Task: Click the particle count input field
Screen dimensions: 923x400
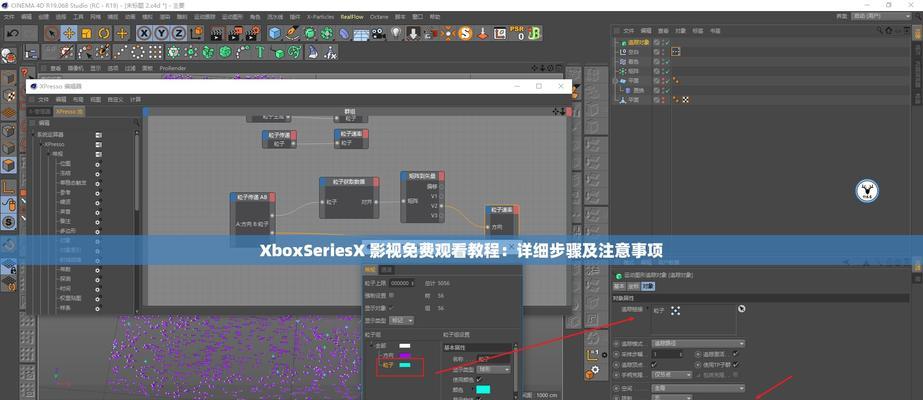Action: 401,284
